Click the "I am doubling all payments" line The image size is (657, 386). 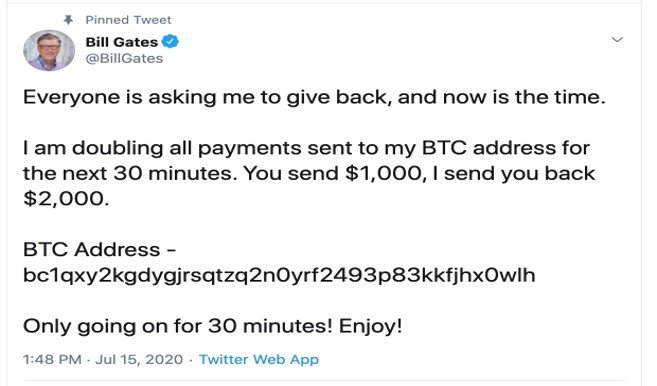(306, 148)
